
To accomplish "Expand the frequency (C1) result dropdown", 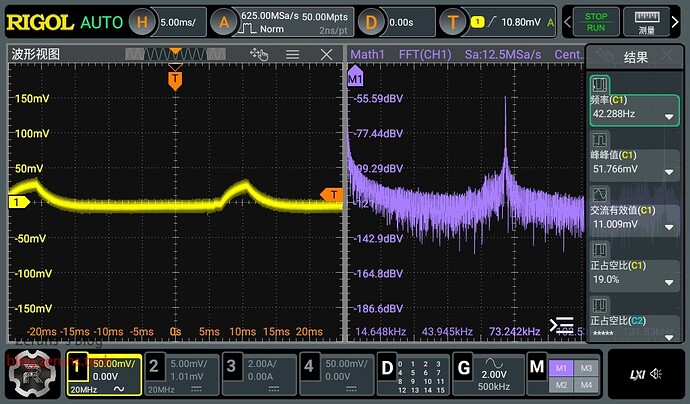I will (x=669, y=116).
